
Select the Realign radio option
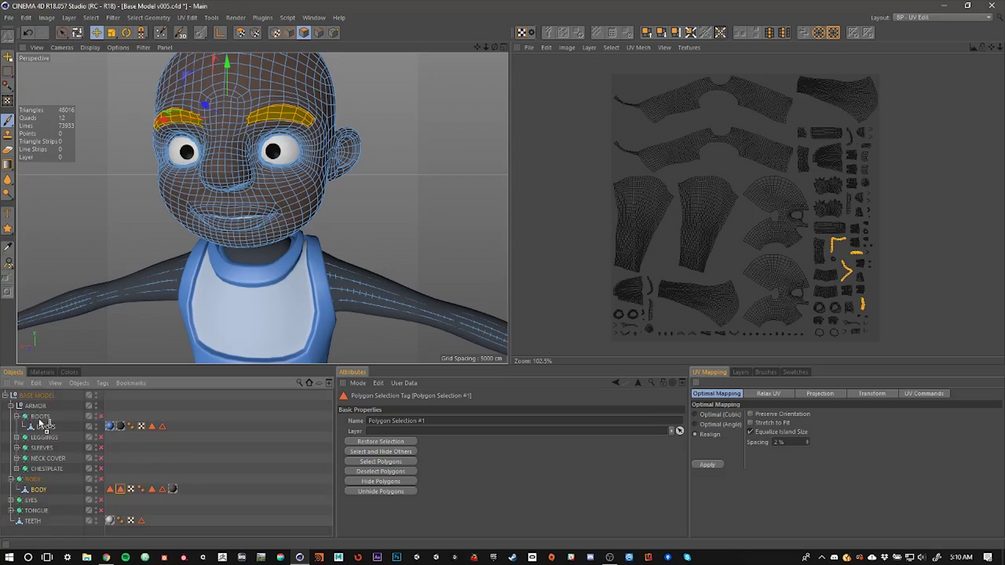click(696, 434)
